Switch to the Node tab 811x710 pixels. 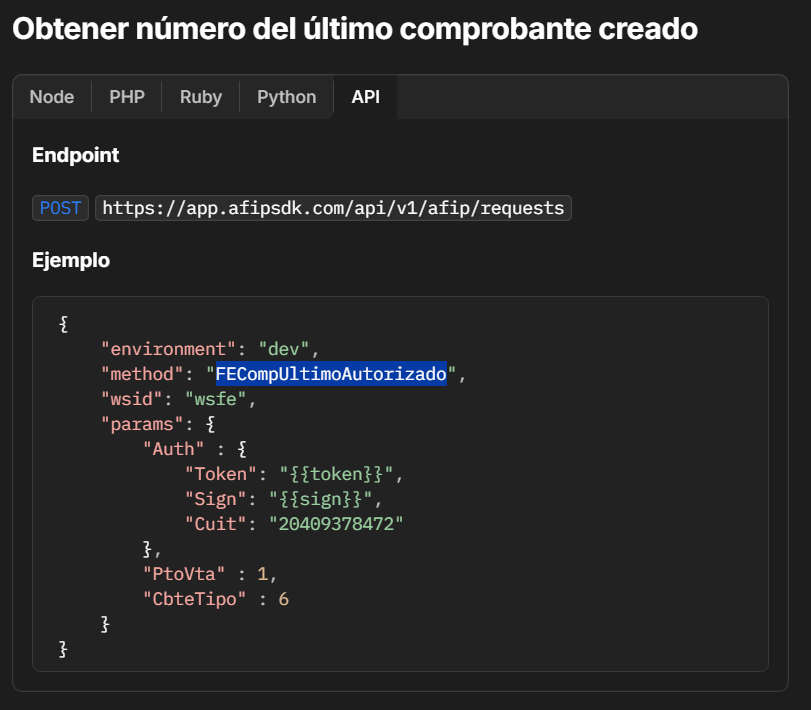[x=52, y=97]
